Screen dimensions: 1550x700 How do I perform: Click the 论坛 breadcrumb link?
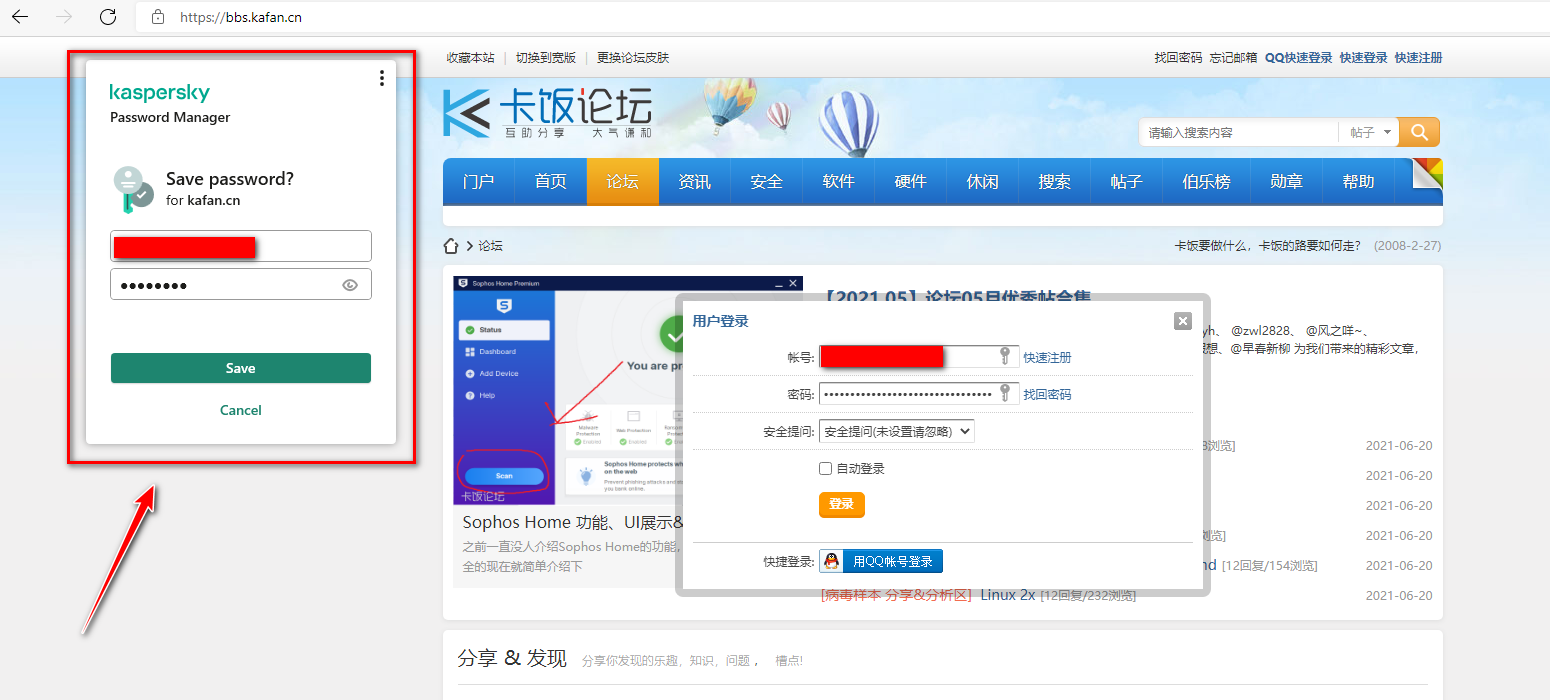coord(490,246)
